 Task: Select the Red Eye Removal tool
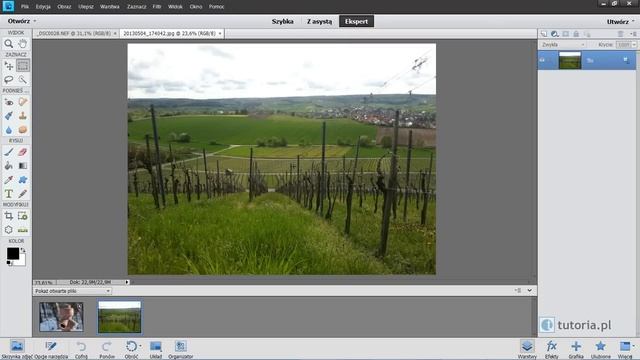[9, 102]
